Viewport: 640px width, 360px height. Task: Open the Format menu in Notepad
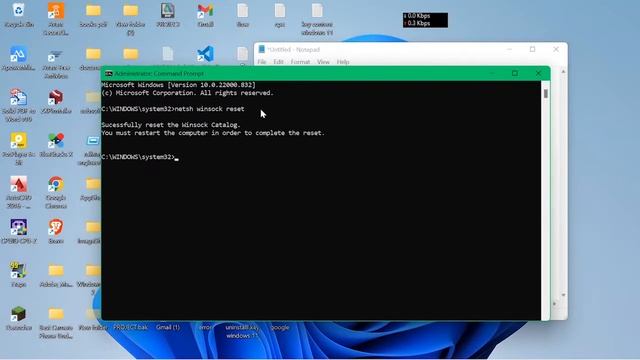(x=300, y=62)
